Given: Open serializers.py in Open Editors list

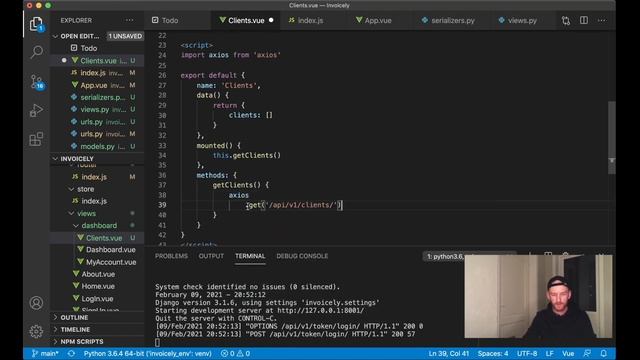Looking at the screenshot, I should click(x=97, y=97).
